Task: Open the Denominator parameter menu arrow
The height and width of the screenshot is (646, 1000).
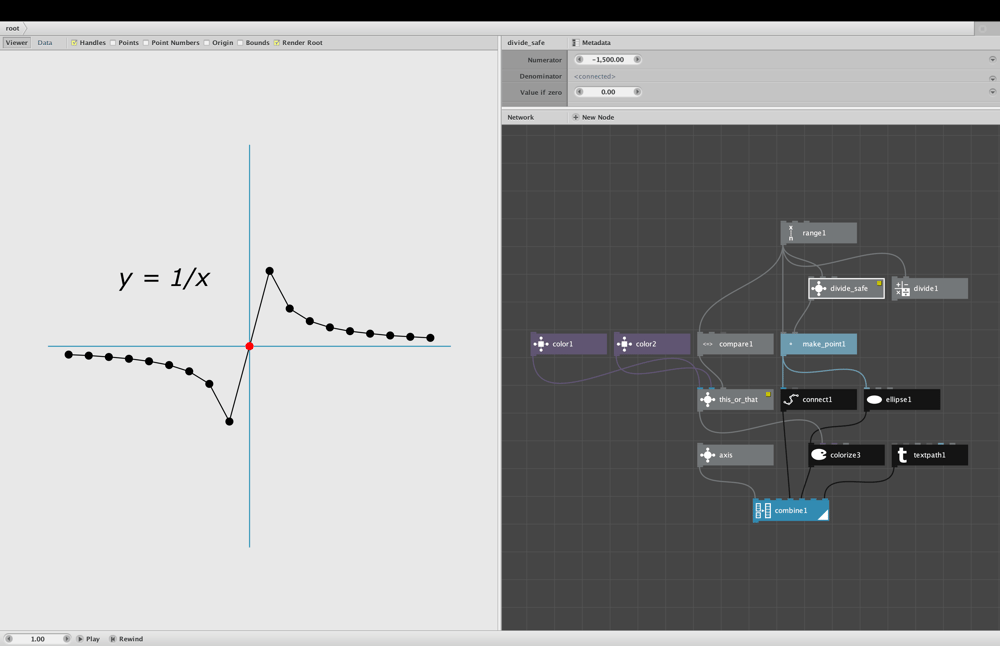Action: 992,78
